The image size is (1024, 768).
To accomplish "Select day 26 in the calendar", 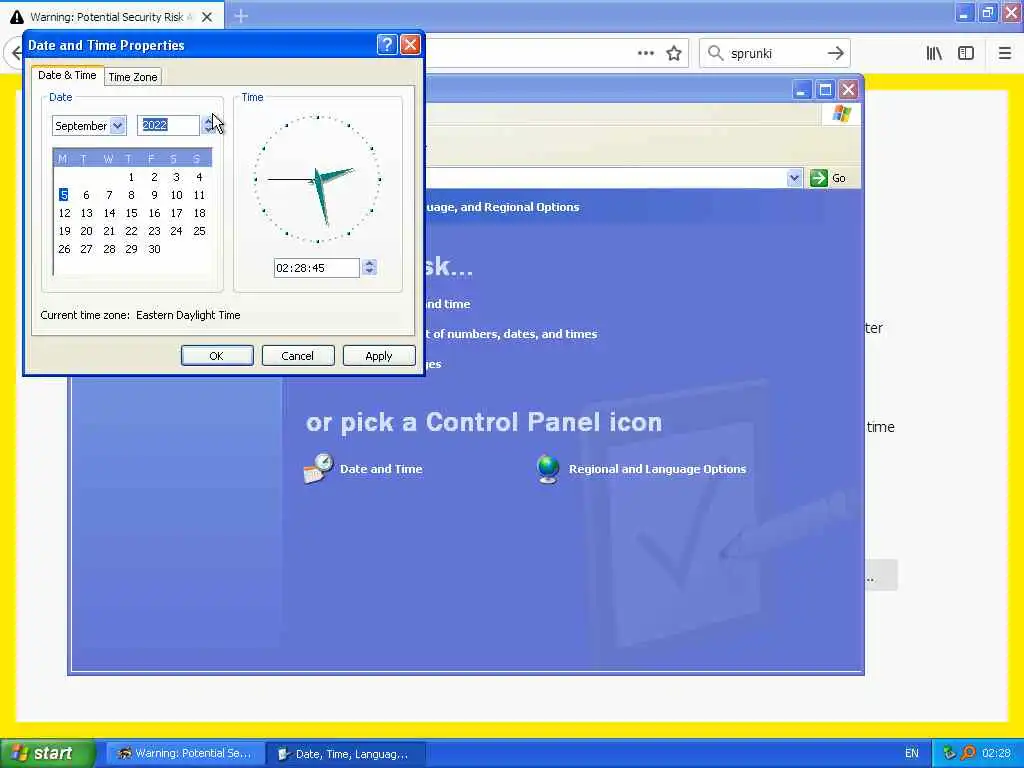I will 64,249.
